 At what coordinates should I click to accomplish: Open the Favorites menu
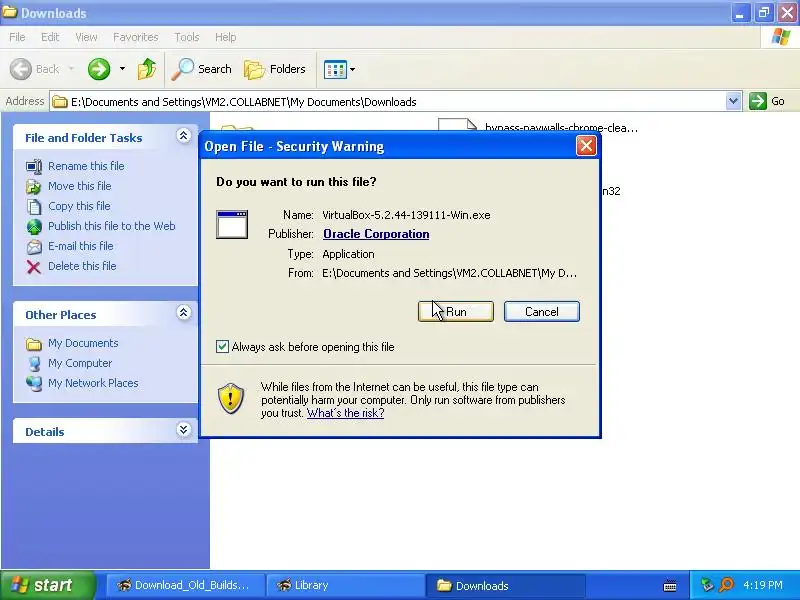(136, 37)
